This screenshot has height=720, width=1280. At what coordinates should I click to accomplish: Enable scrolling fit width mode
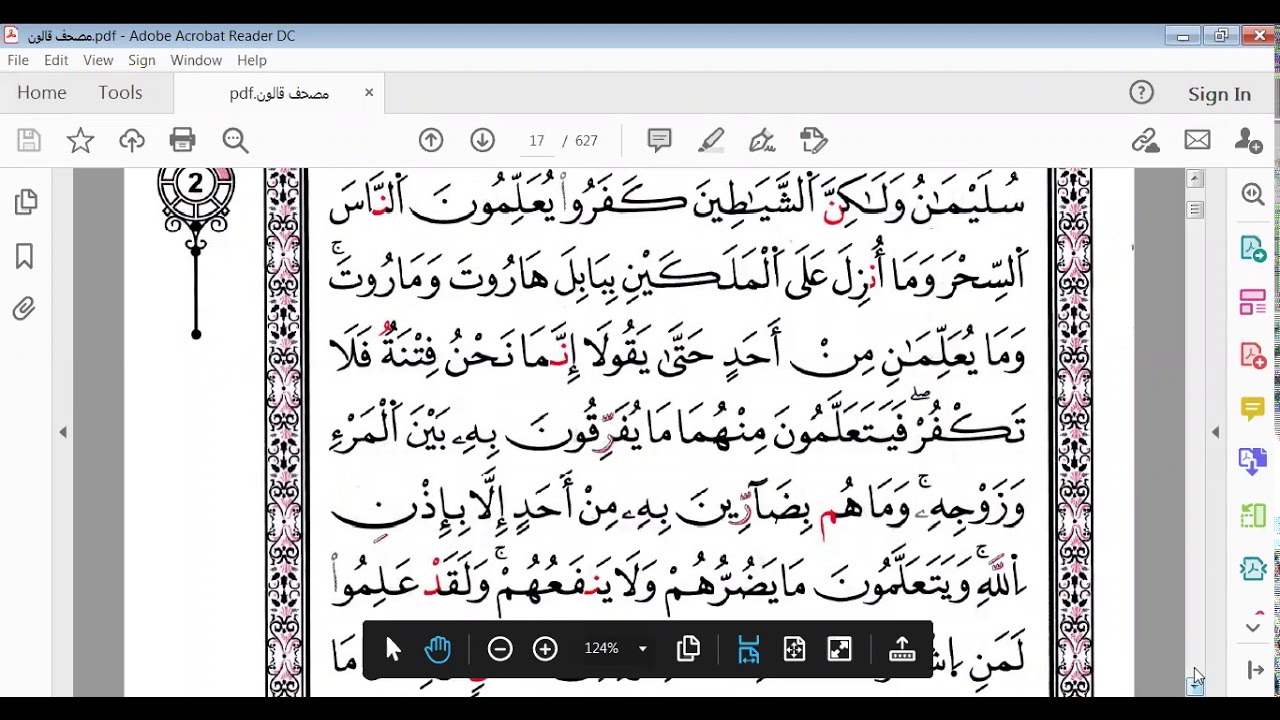749,650
